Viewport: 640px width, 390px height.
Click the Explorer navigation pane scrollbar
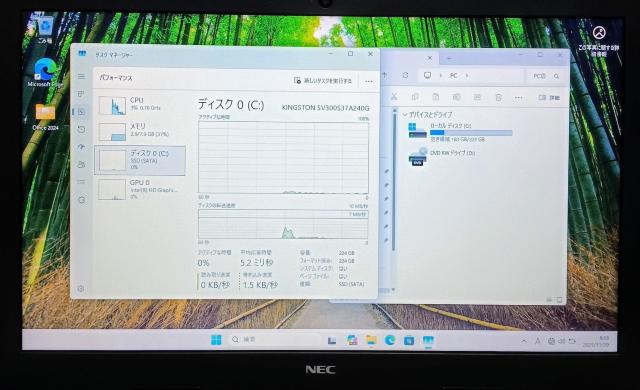coord(393,182)
